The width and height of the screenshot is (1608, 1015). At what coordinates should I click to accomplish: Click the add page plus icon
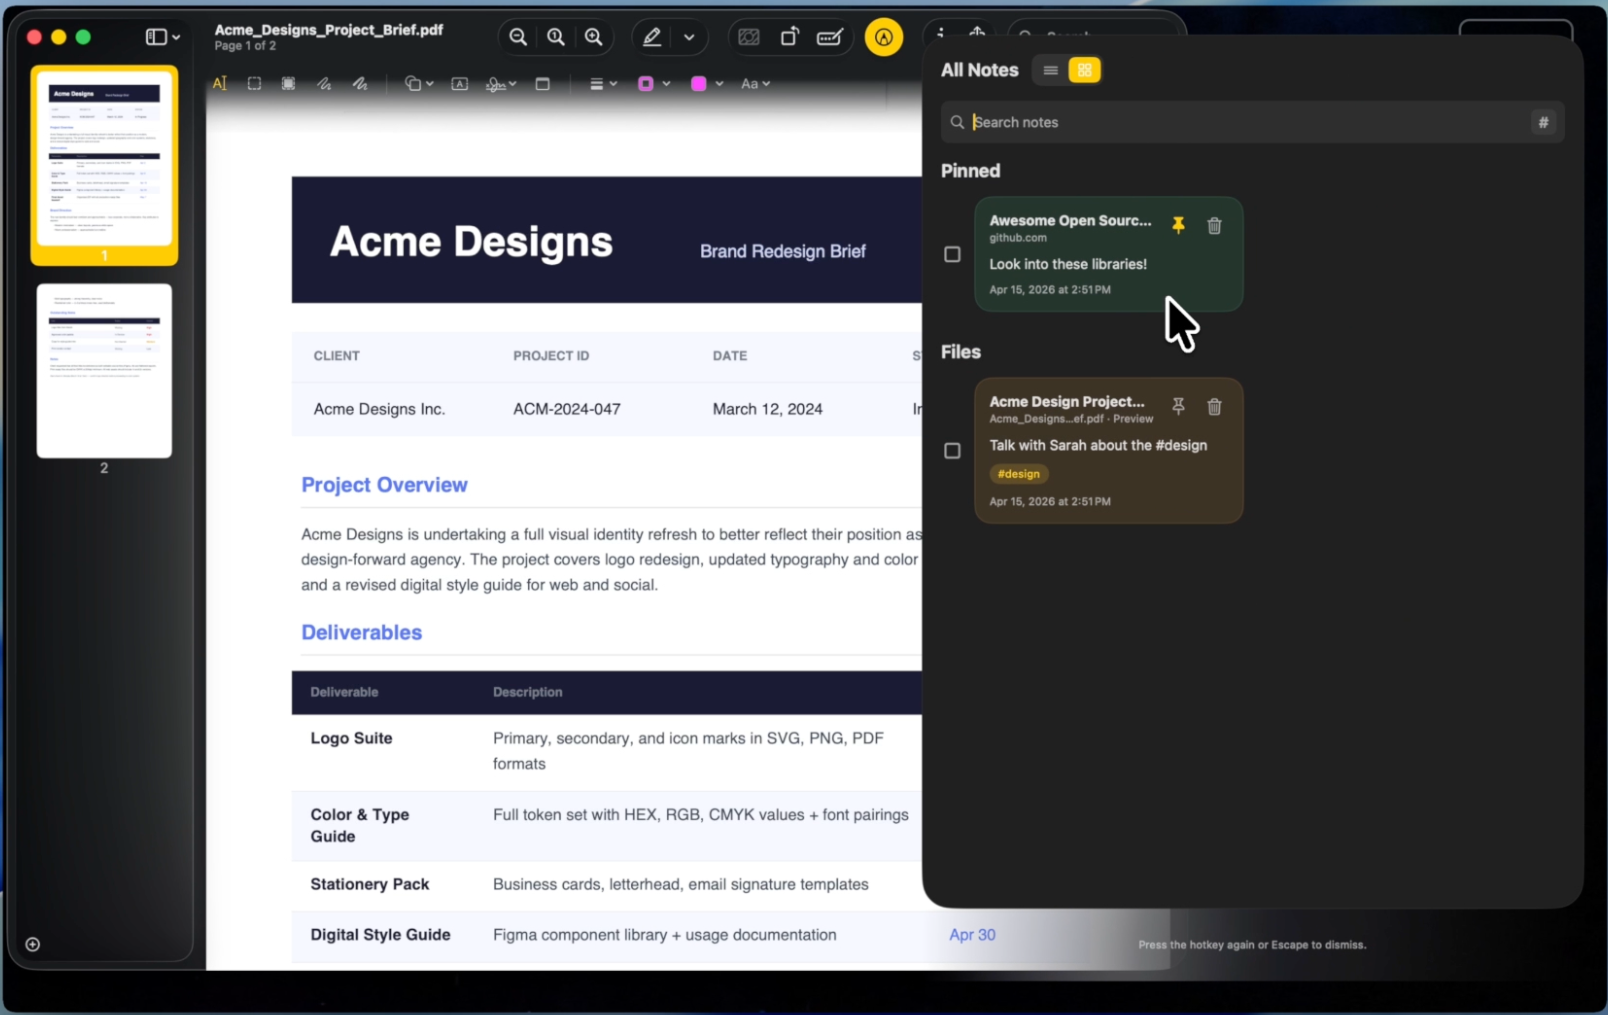(x=33, y=944)
